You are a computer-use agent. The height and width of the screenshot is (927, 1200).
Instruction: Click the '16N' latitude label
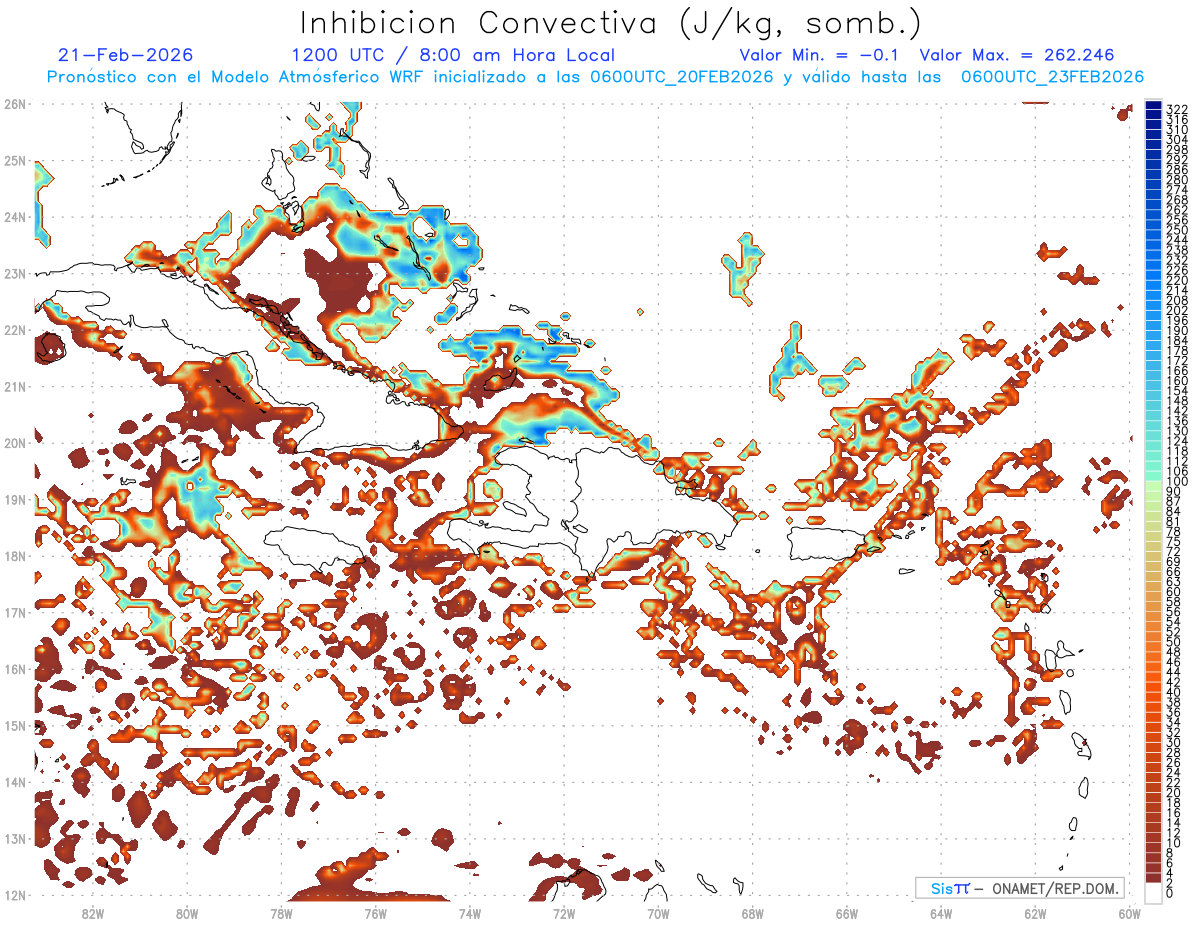coord(14,669)
